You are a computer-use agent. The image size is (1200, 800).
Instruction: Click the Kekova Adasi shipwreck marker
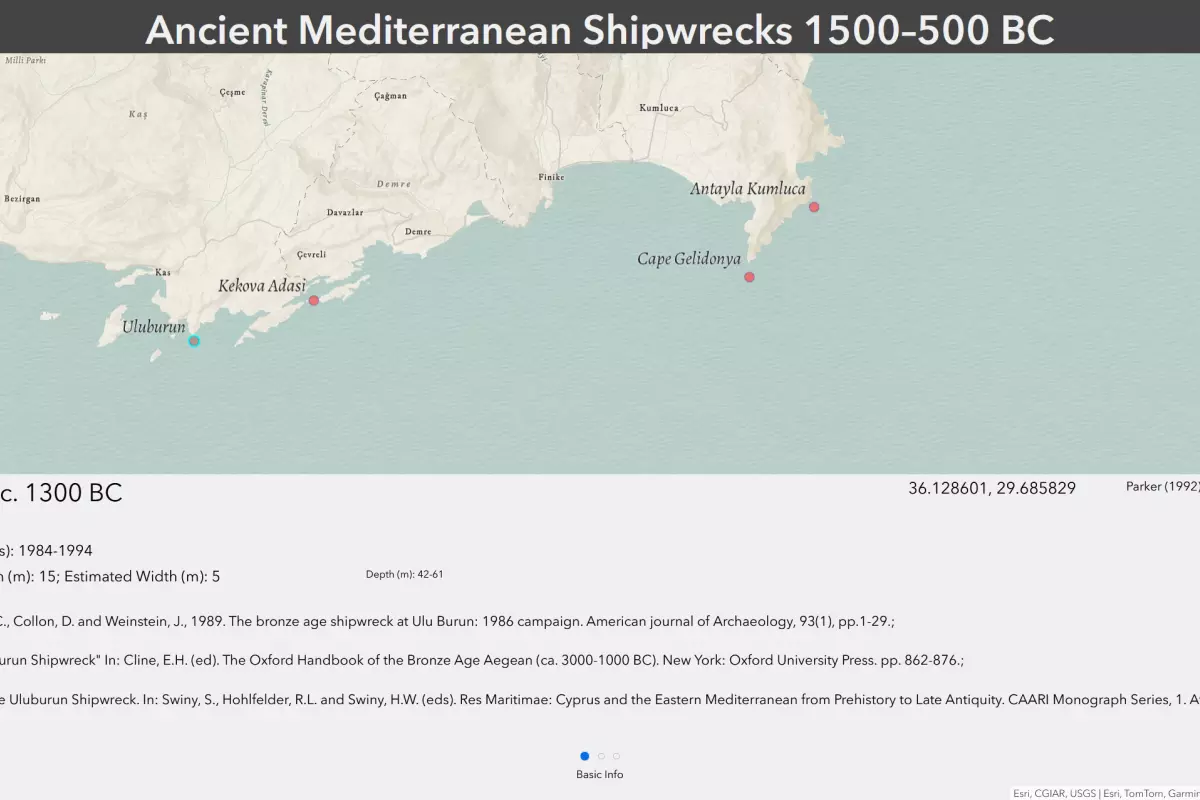(x=314, y=300)
